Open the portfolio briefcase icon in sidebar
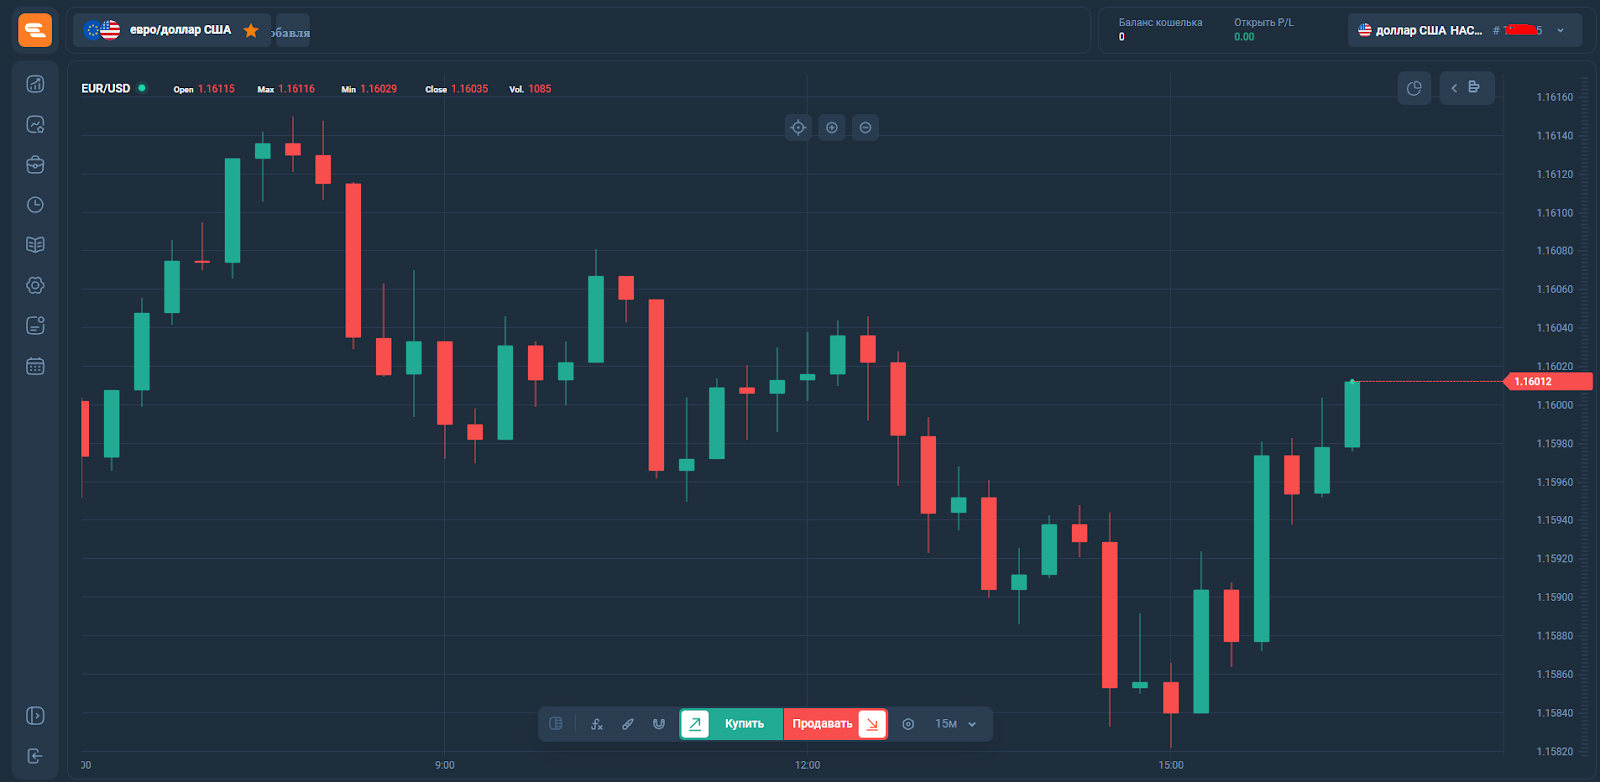This screenshot has height=782, width=1600. click(x=35, y=165)
